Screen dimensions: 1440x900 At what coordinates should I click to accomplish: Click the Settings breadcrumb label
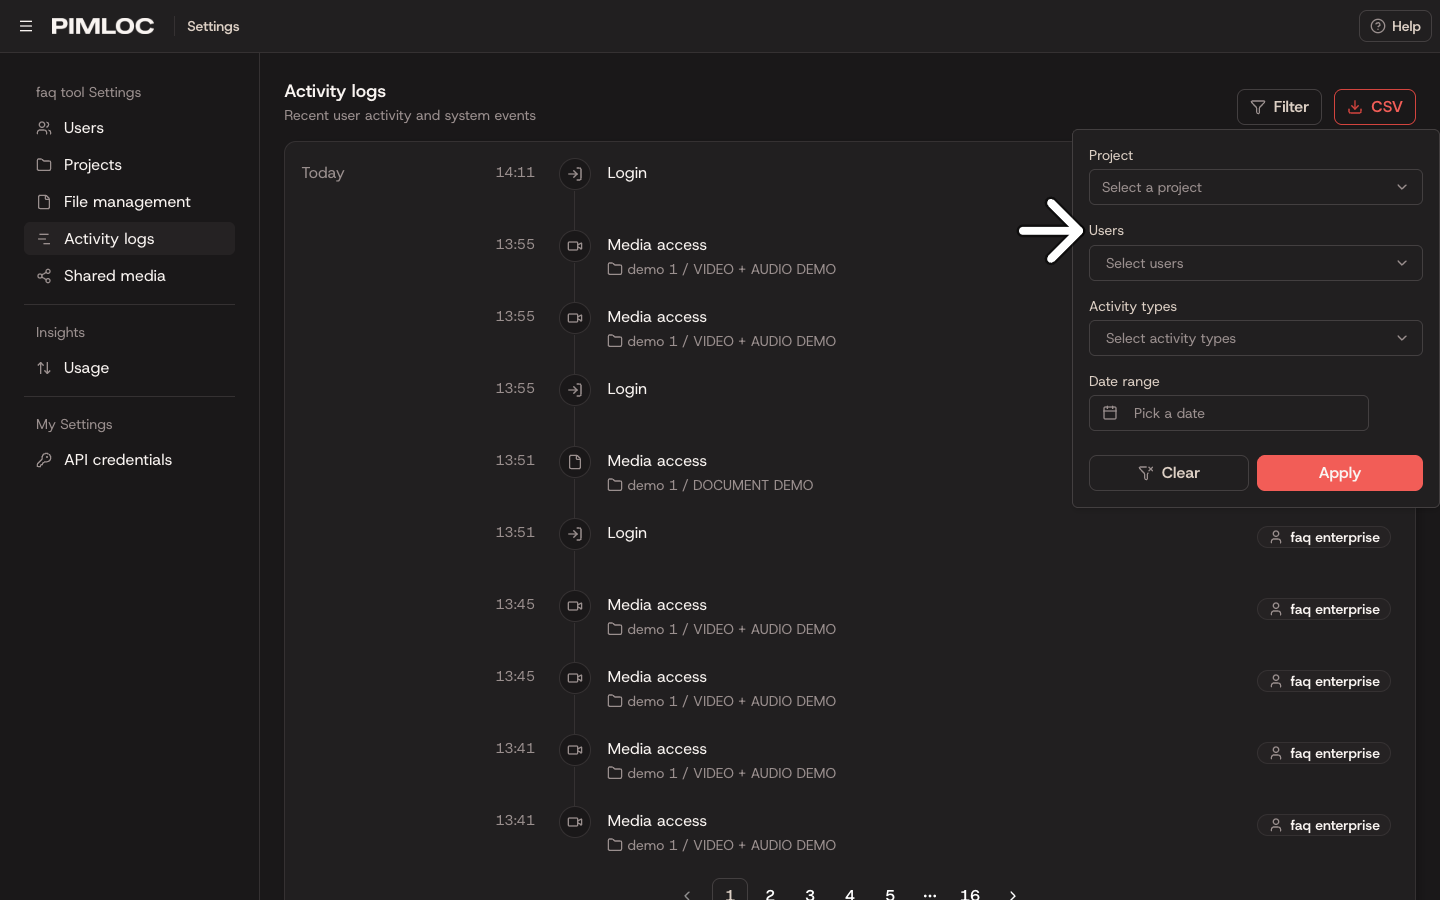(213, 26)
